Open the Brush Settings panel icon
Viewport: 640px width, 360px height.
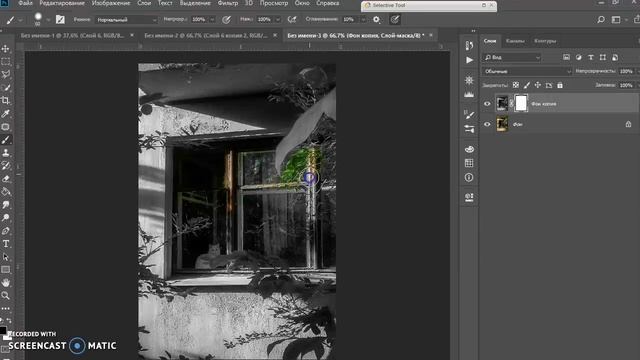[x=469, y=115]
